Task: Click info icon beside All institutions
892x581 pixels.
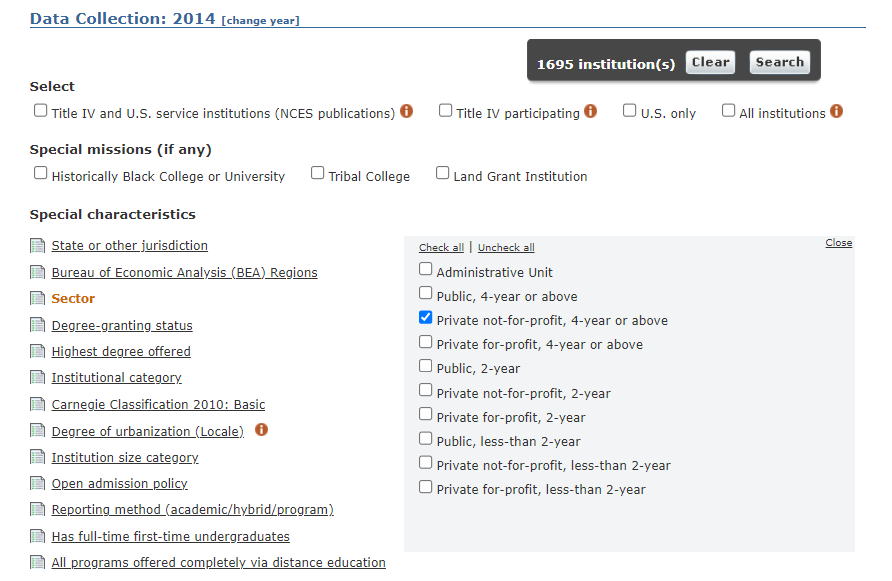Action: [x=837, y=111]
